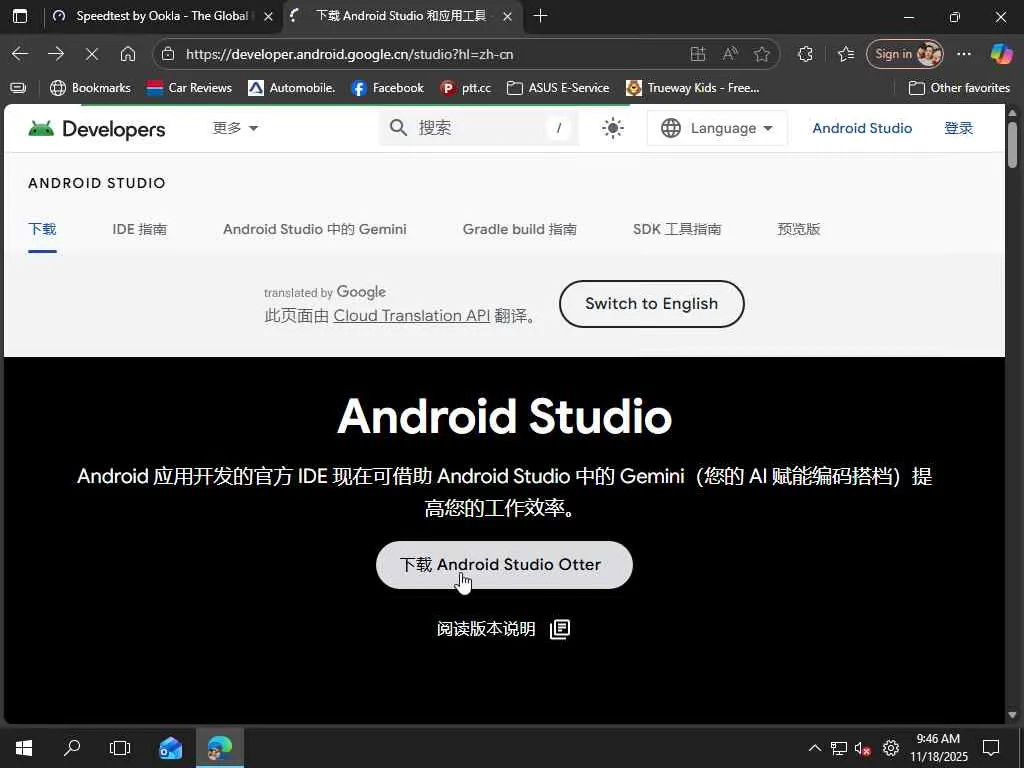
Task: Click the scrollbar down arrow
Action: [x=1012, y=714]
